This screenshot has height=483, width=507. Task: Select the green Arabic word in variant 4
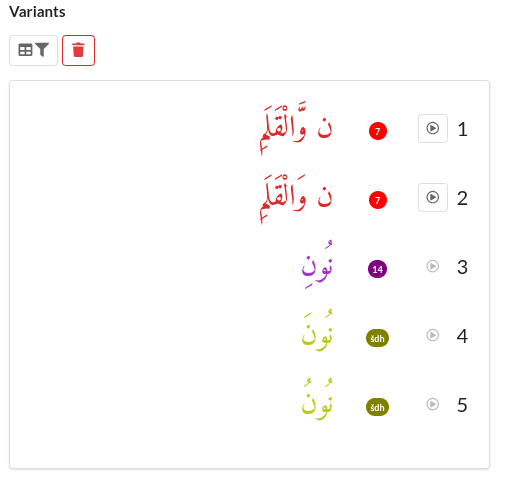point(317,331)
